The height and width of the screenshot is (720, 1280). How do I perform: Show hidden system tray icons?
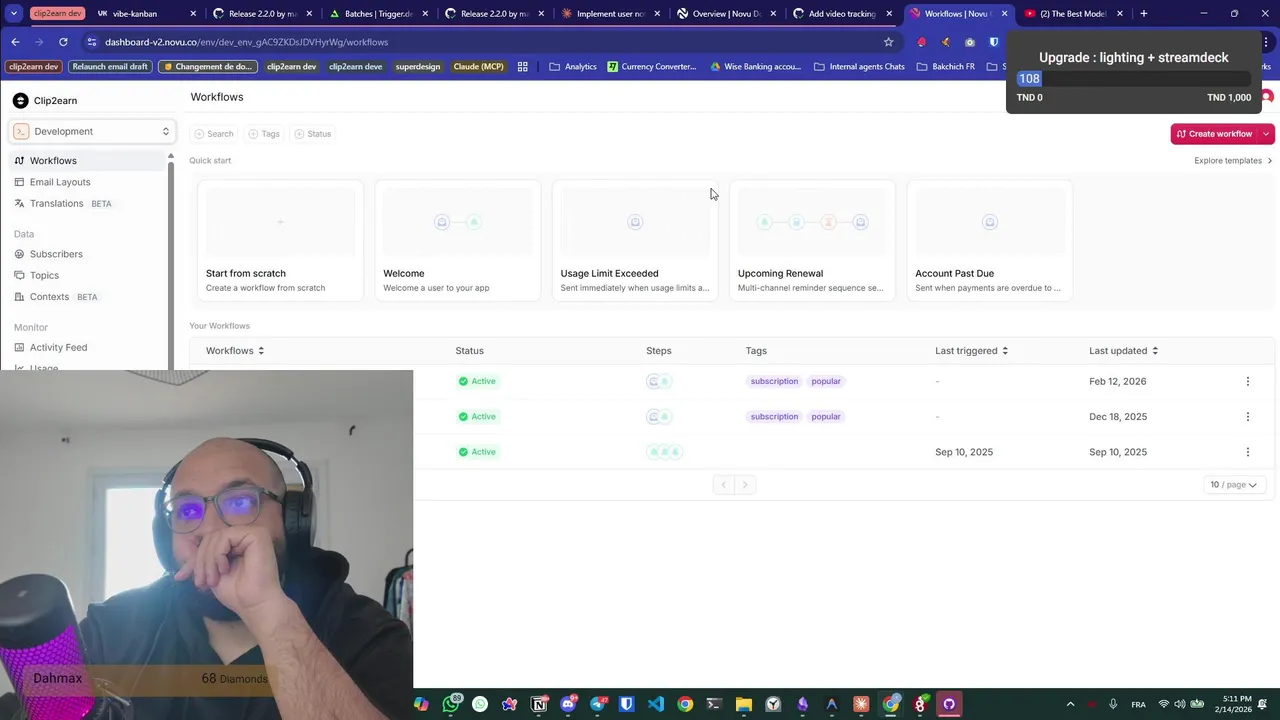pyautogui.click(x=1070, y=704)
